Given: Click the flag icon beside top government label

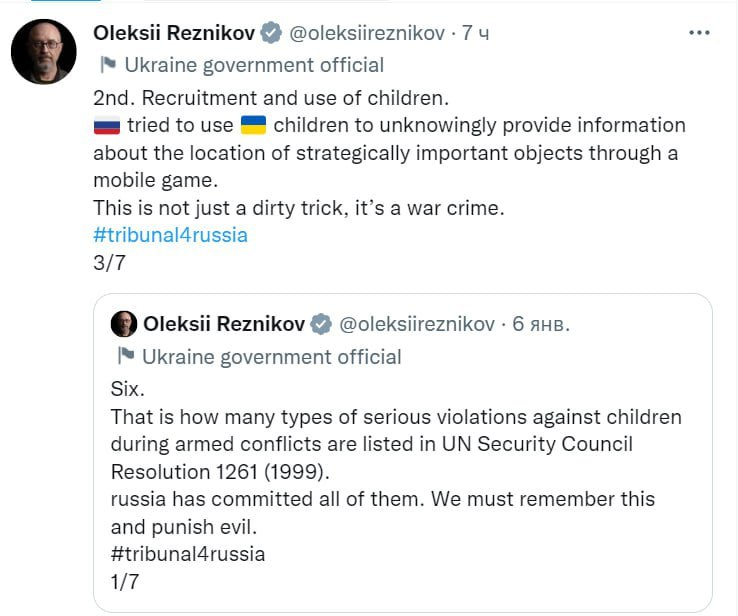Looking at the screenshot, I should (108, 65).
